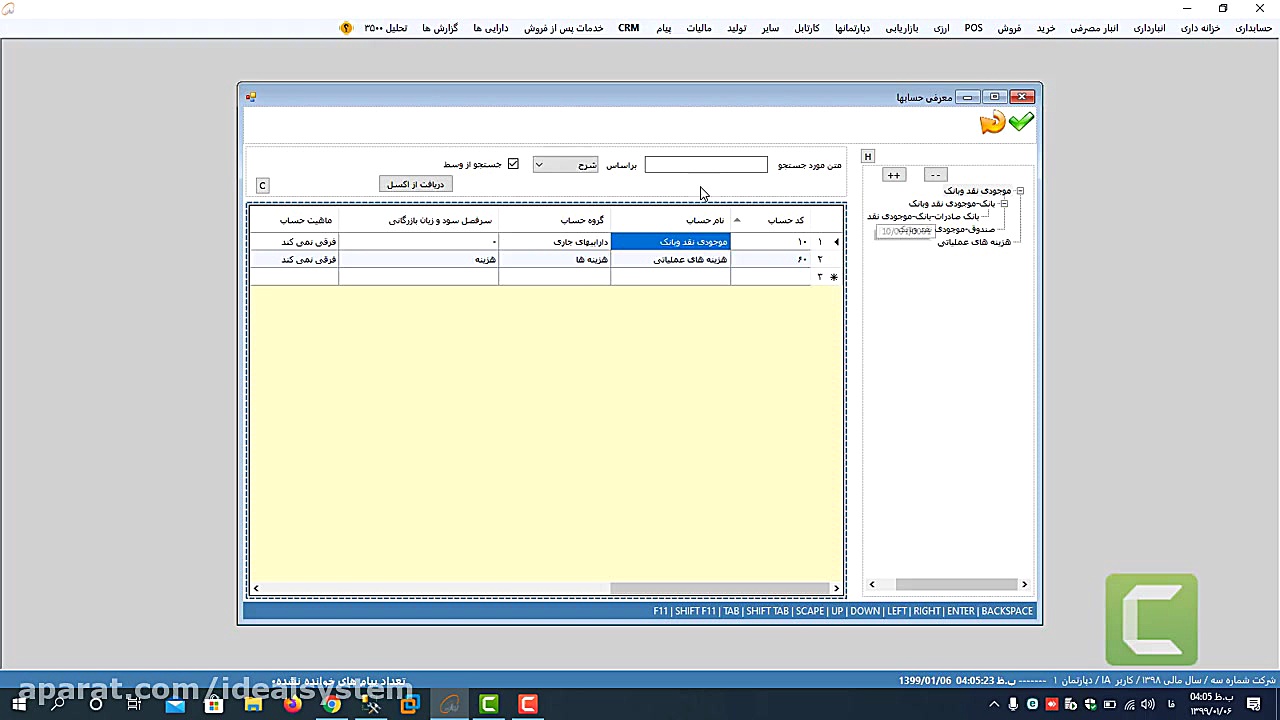Open the Mail app in the taskbar
The height and width of the screenshot is (720, 1280).
point(175,705)
